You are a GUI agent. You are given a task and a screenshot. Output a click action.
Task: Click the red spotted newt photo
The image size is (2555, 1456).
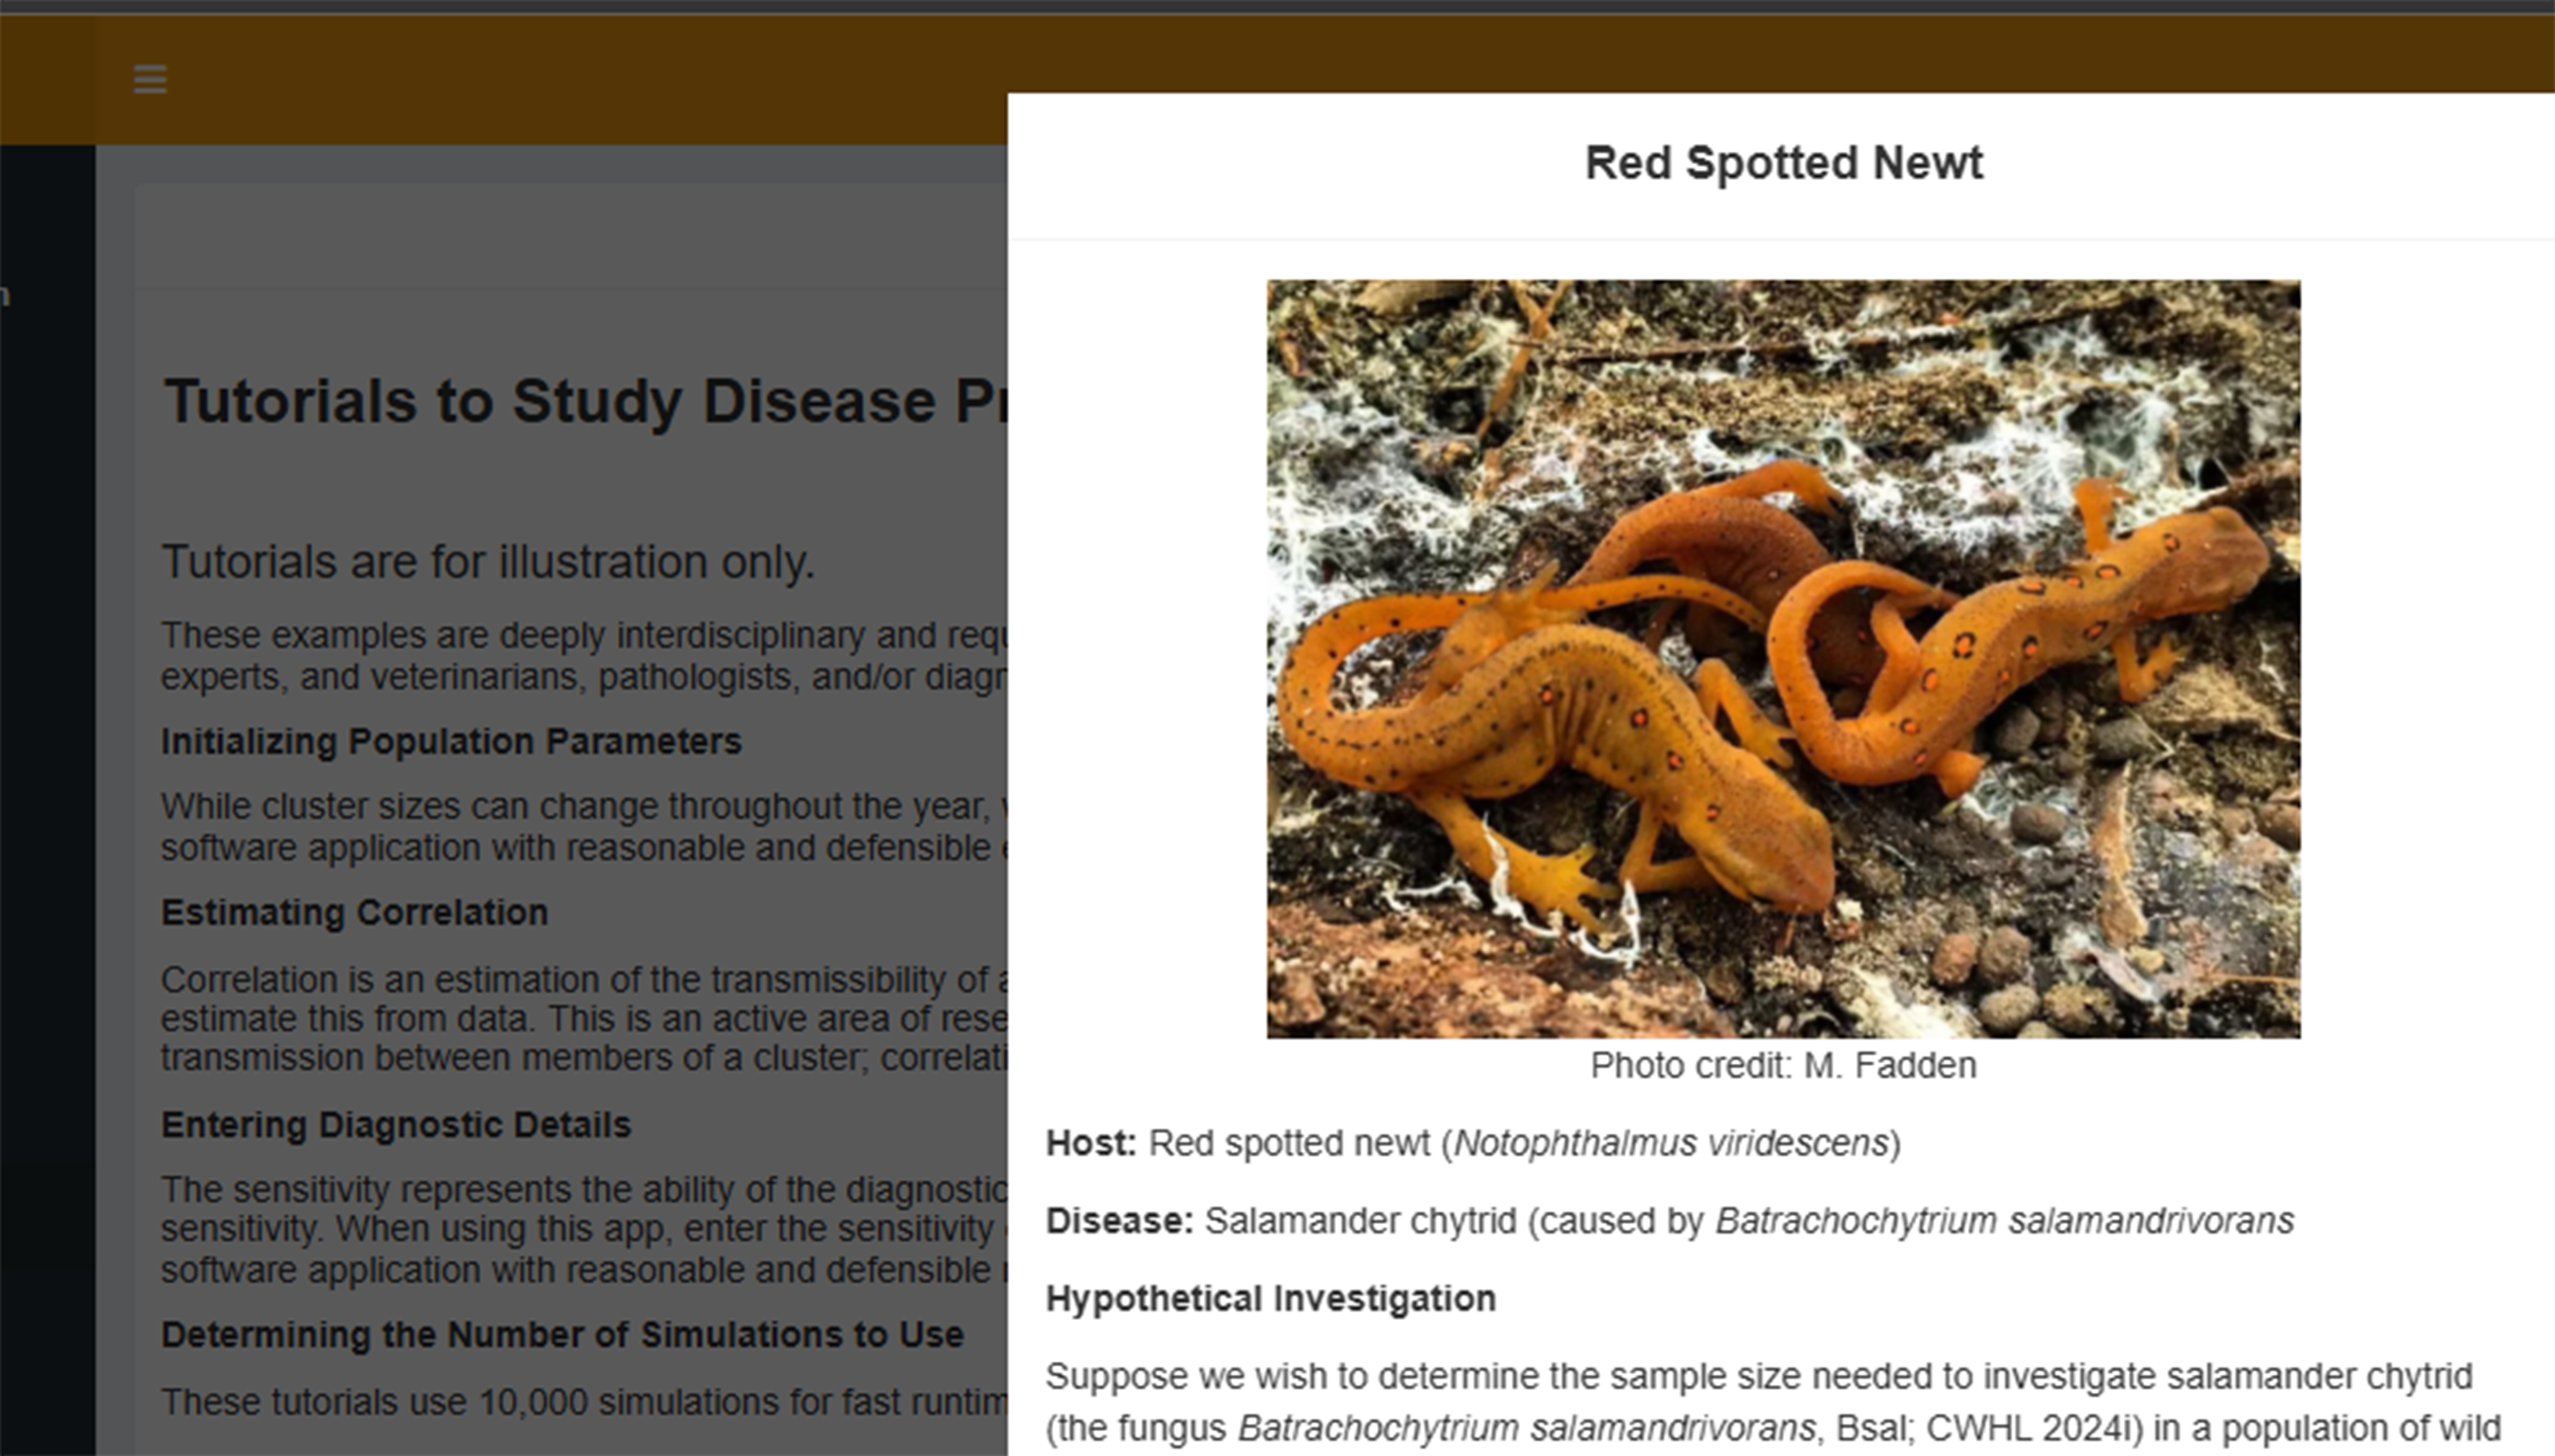pos(1782,658)
